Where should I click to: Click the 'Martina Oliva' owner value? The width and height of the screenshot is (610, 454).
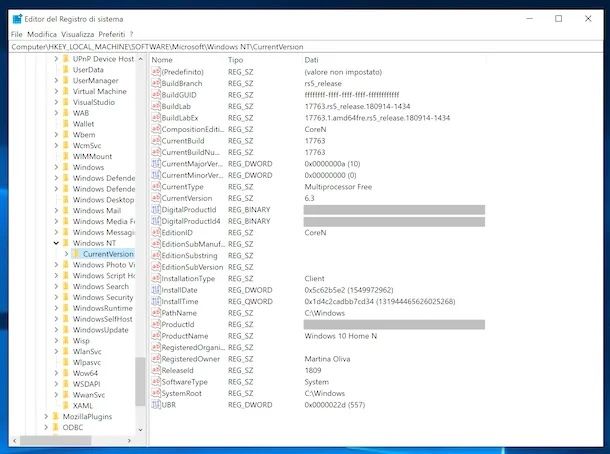(x=327, y=359)
